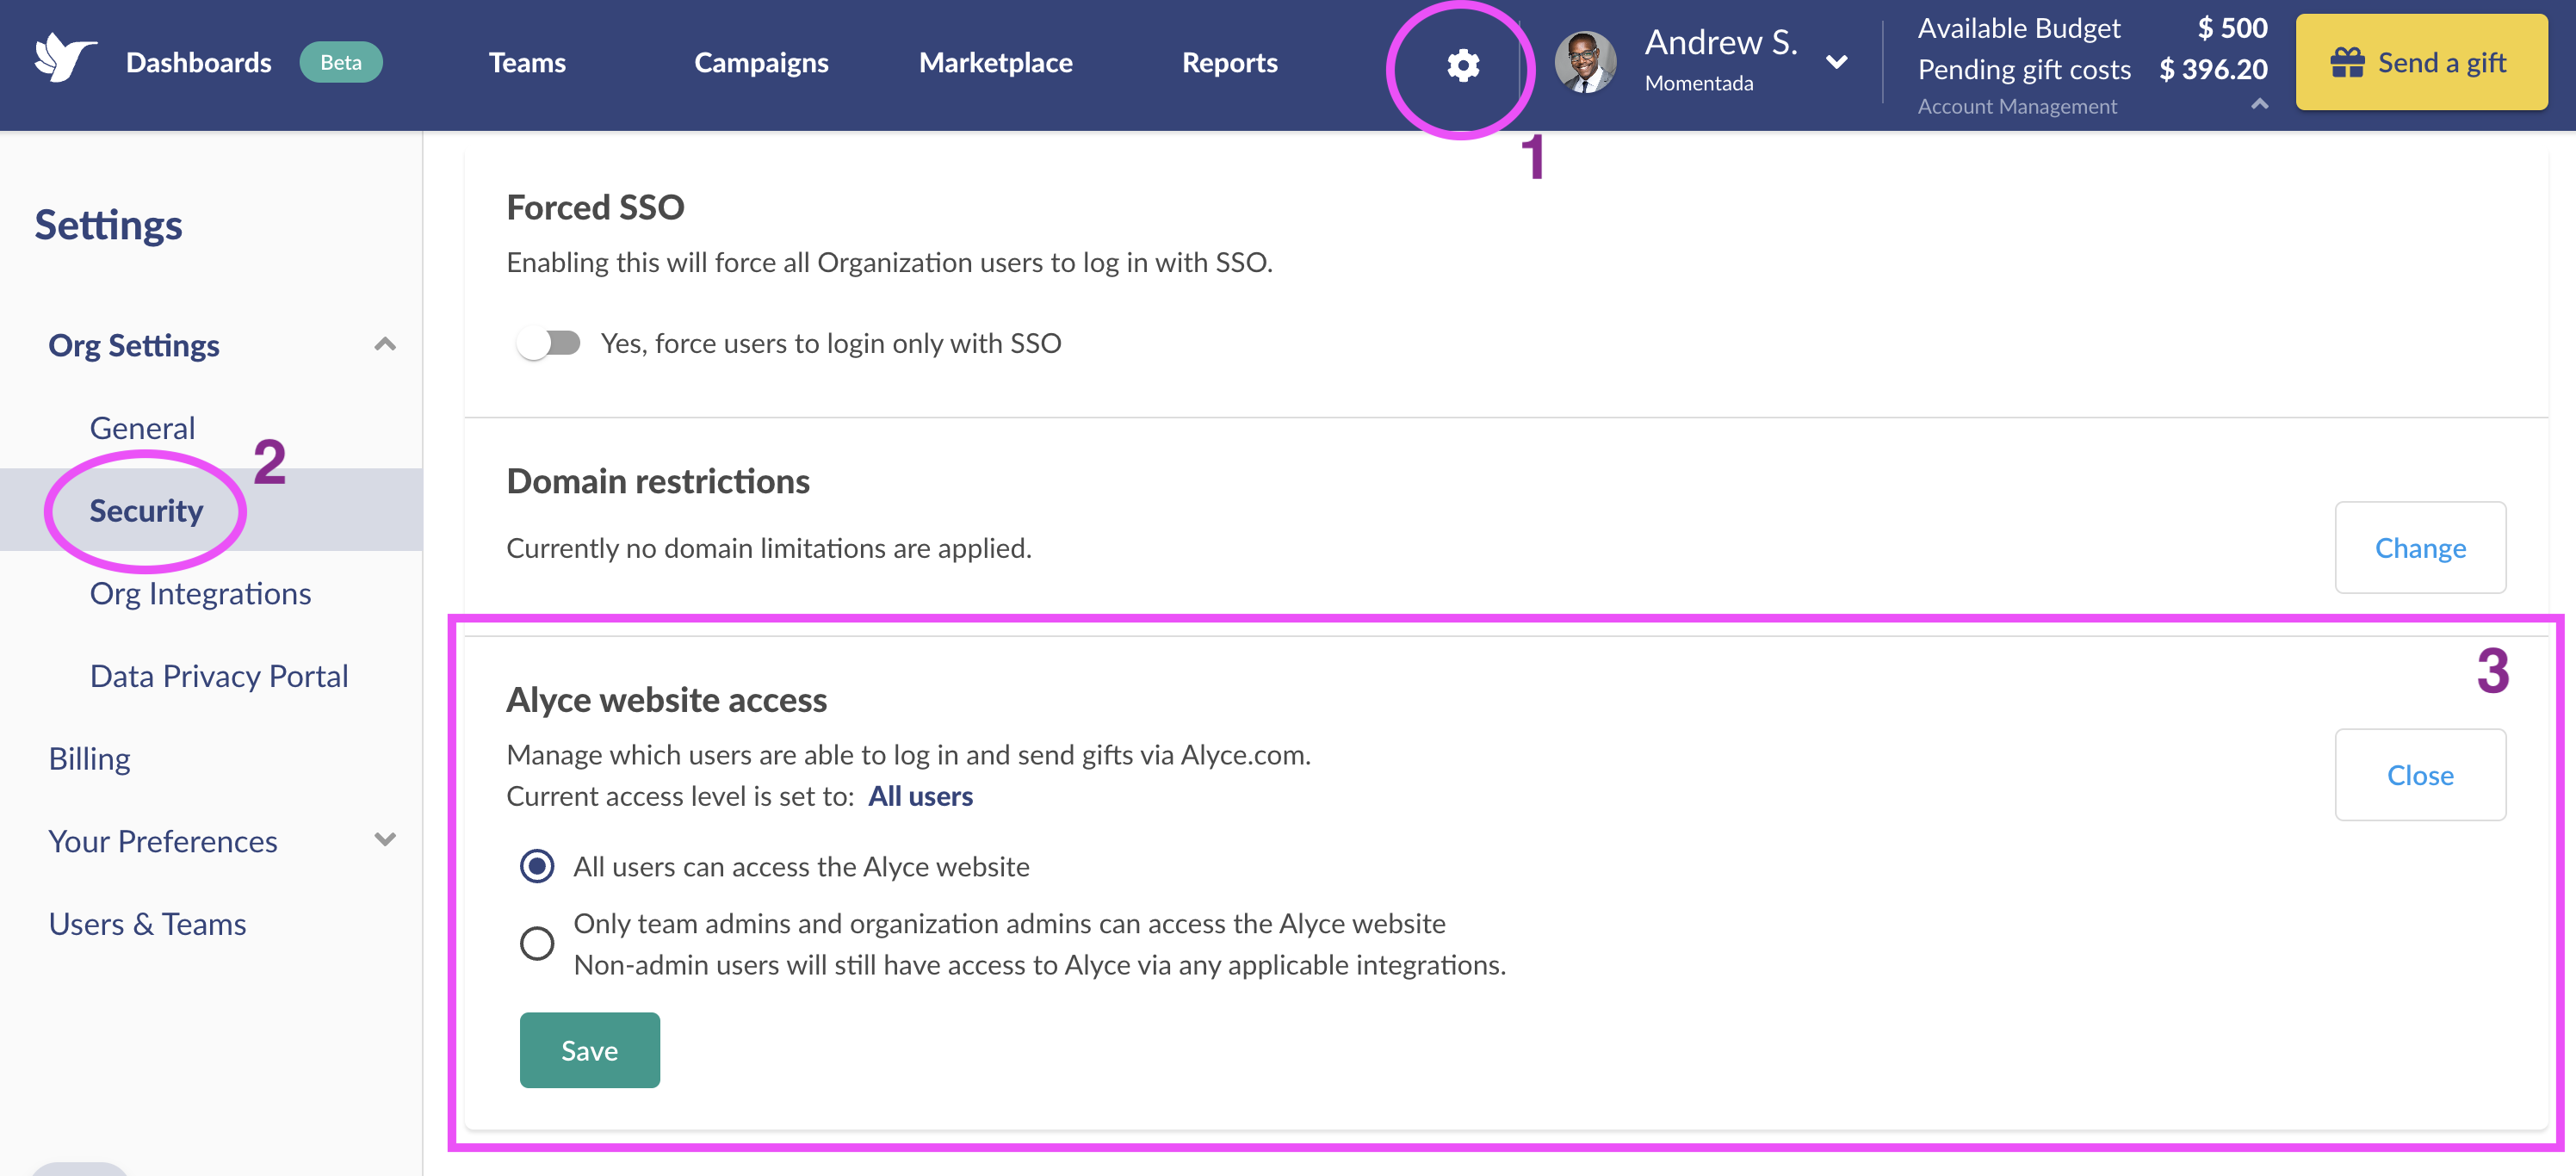The image size is (2576, 1176).
Task: Click the Momentada organization name
Action: (1699, 83)
